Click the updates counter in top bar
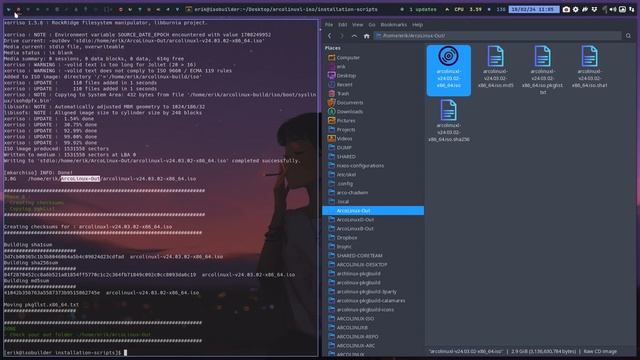This screenshot has width=640, height=360. pos(423,9)
